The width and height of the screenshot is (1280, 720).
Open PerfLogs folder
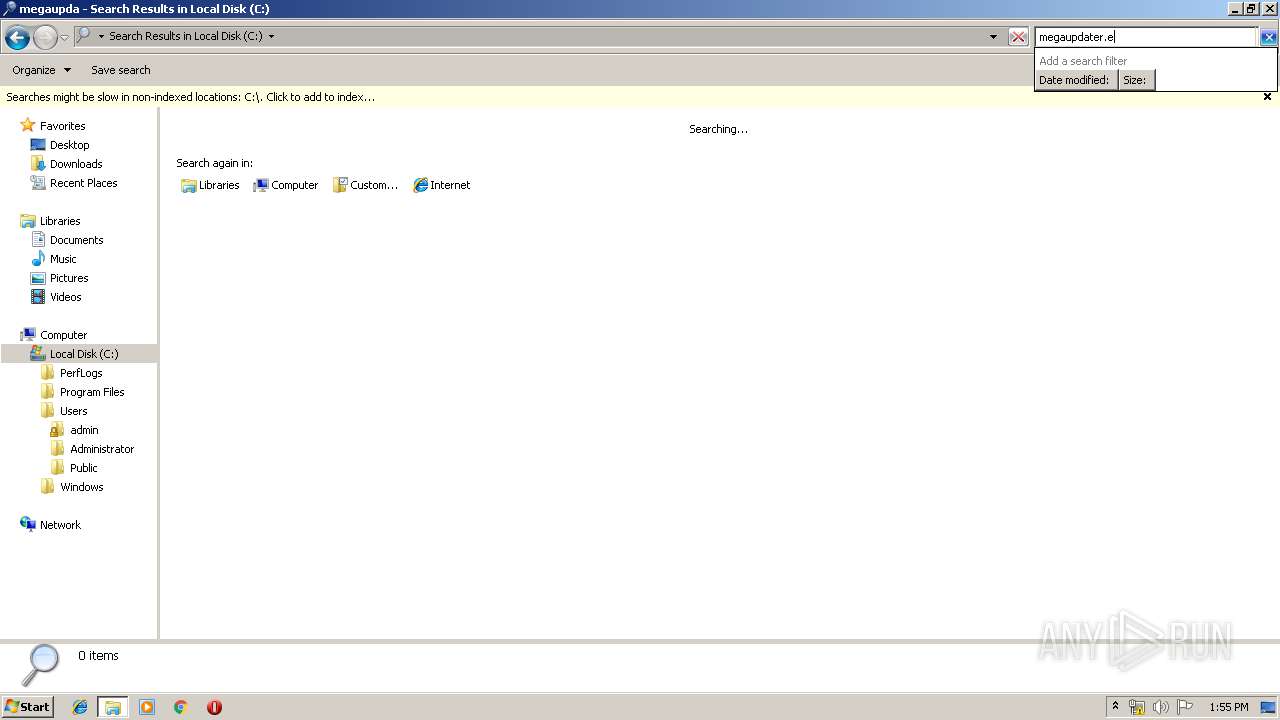click(x=81, y=373)
